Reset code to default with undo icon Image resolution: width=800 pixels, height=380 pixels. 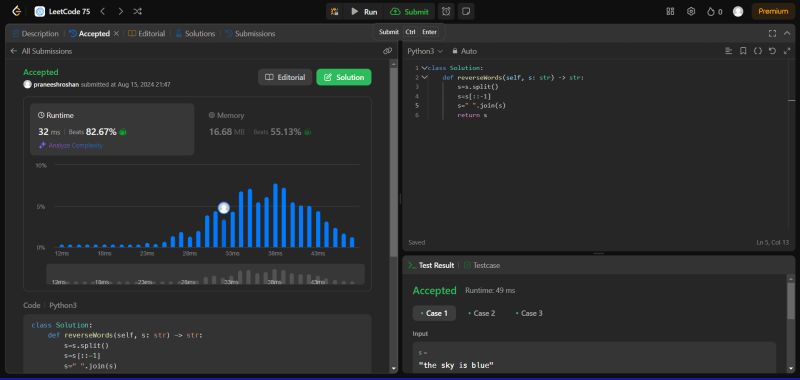pyautogui.click(x=772, y=51)
